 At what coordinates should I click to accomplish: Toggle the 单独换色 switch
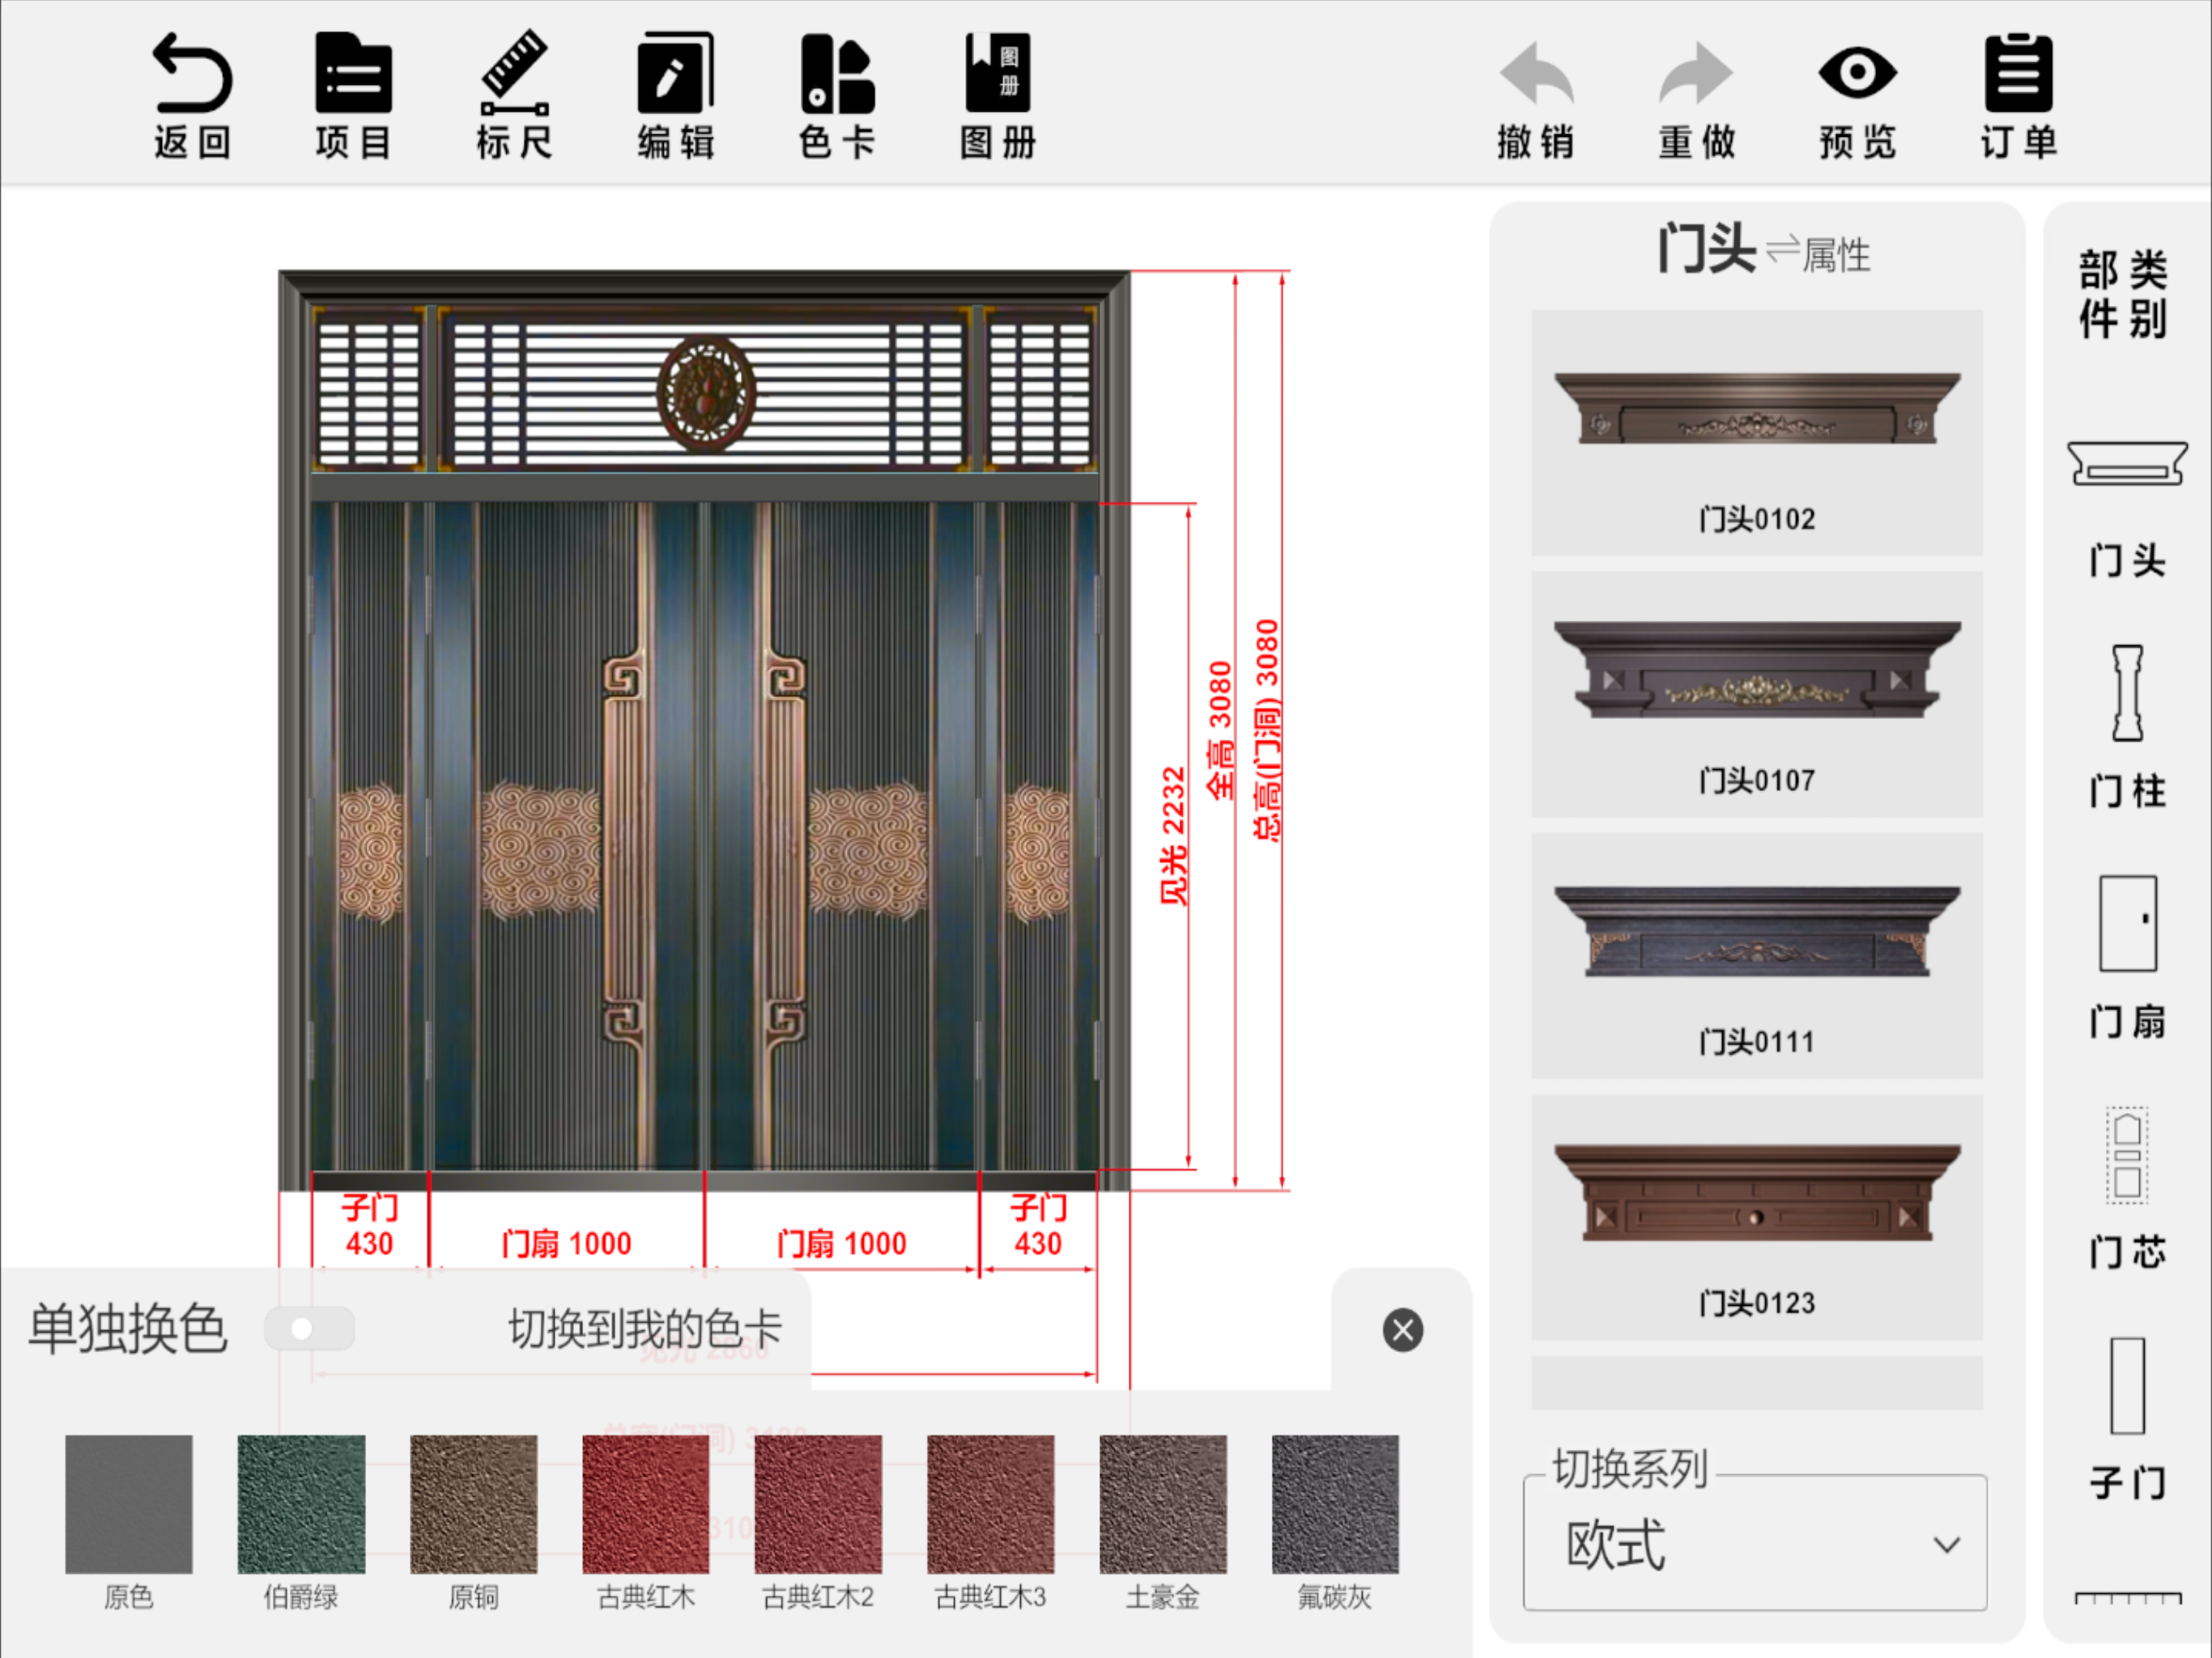310,1329
